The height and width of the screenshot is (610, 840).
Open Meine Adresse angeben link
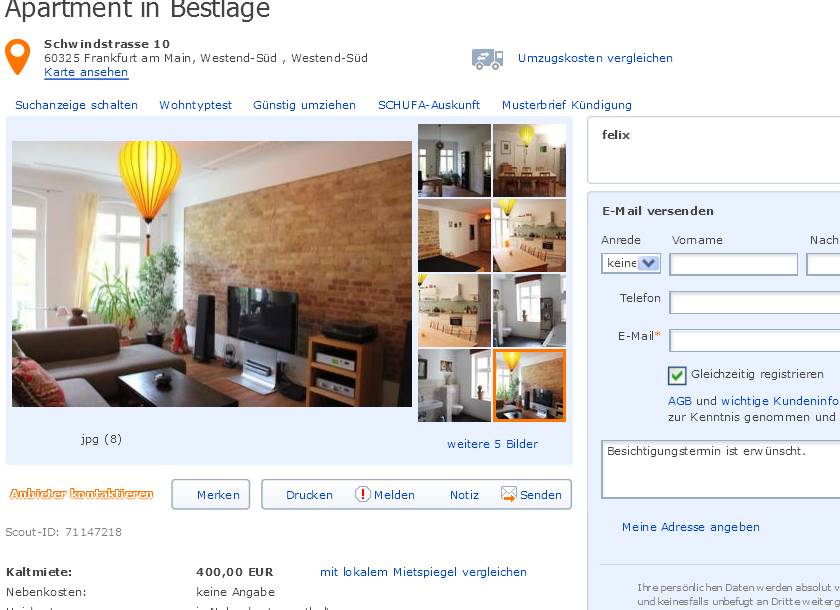point(691,527)
